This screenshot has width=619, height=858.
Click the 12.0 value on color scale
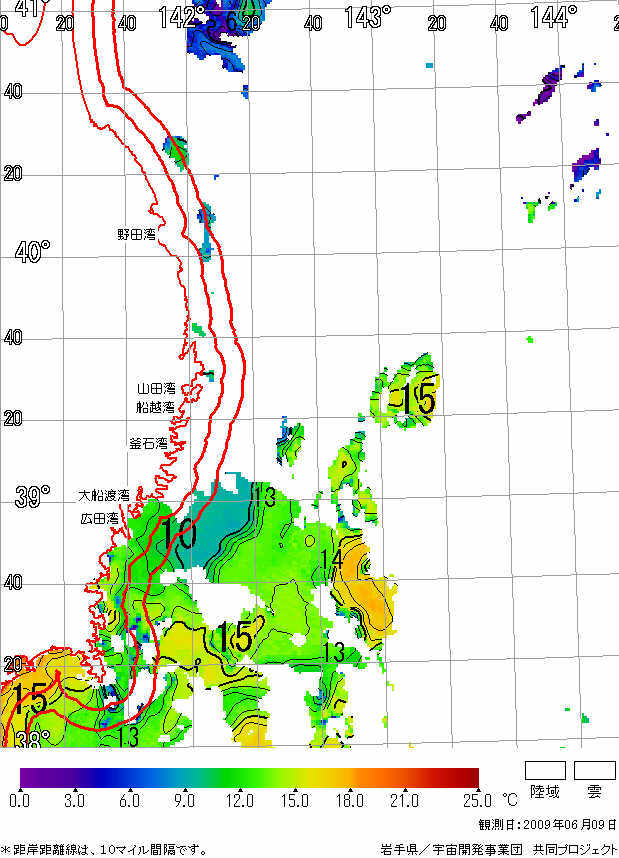(239, 801)
